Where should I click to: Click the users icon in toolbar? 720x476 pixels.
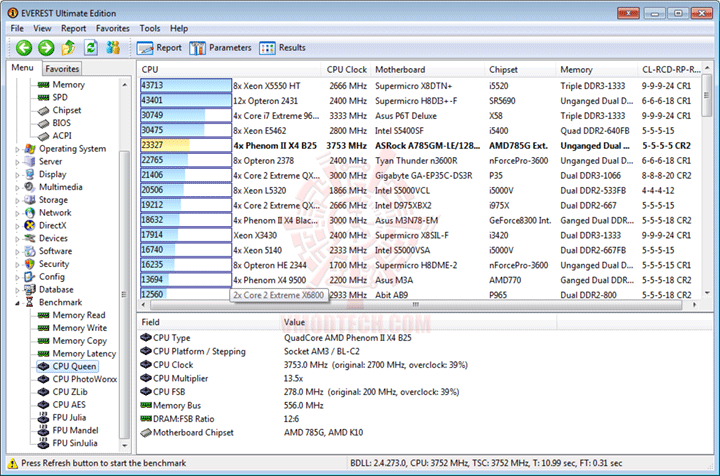tap(113, 47)
